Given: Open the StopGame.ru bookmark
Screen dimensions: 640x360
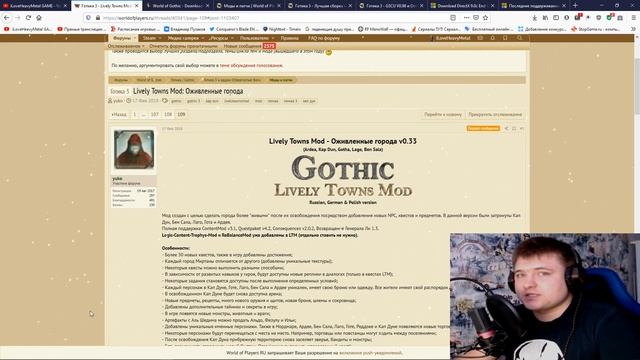Looking at the screenshot, I should [x=596, y=29].
